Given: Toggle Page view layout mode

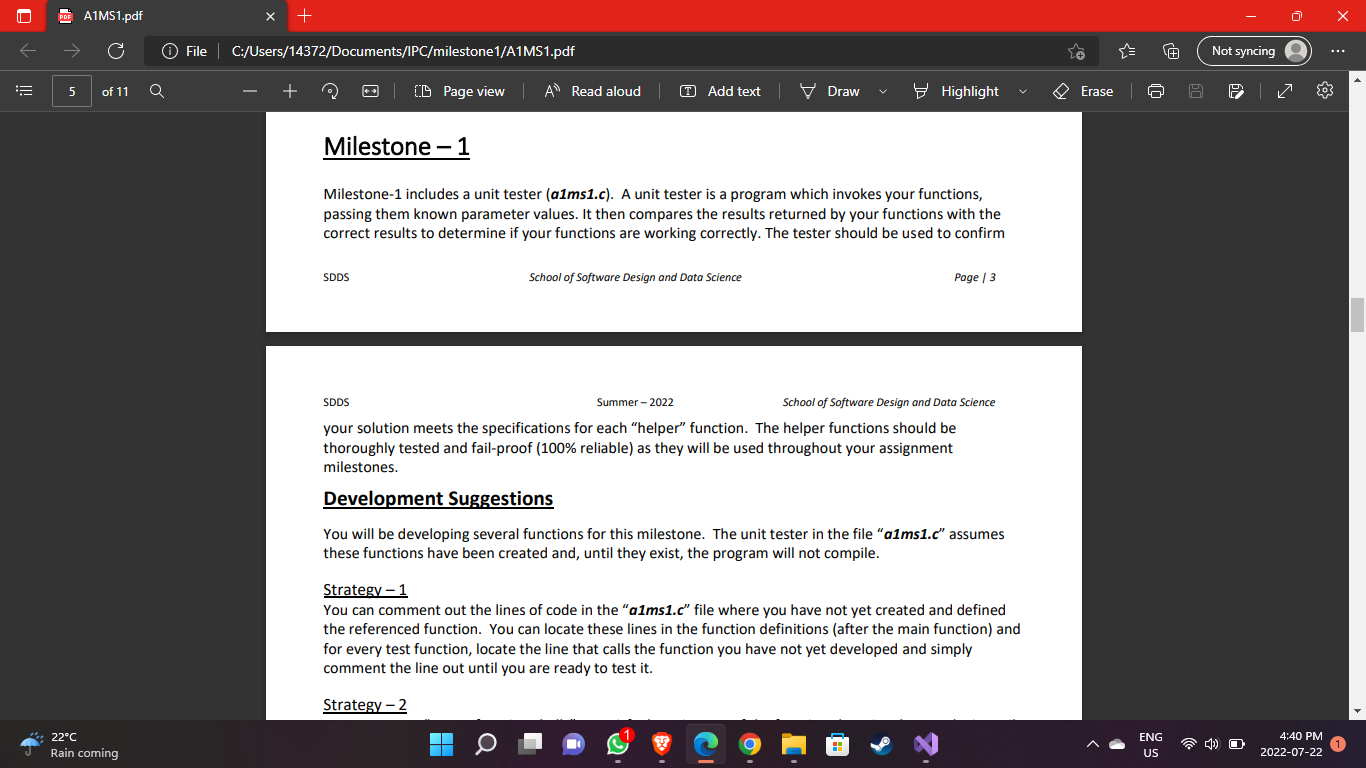Looking at the screenshot, I should click(x=459, y=91).
